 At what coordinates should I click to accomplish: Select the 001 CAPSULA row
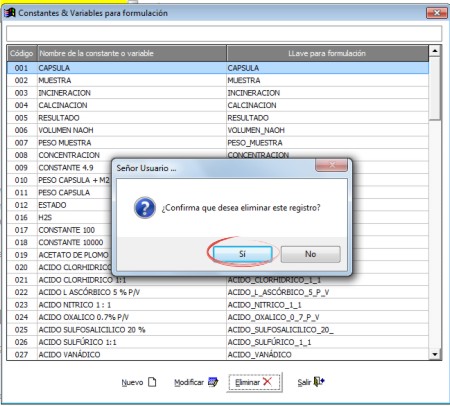tap(218, 68)
